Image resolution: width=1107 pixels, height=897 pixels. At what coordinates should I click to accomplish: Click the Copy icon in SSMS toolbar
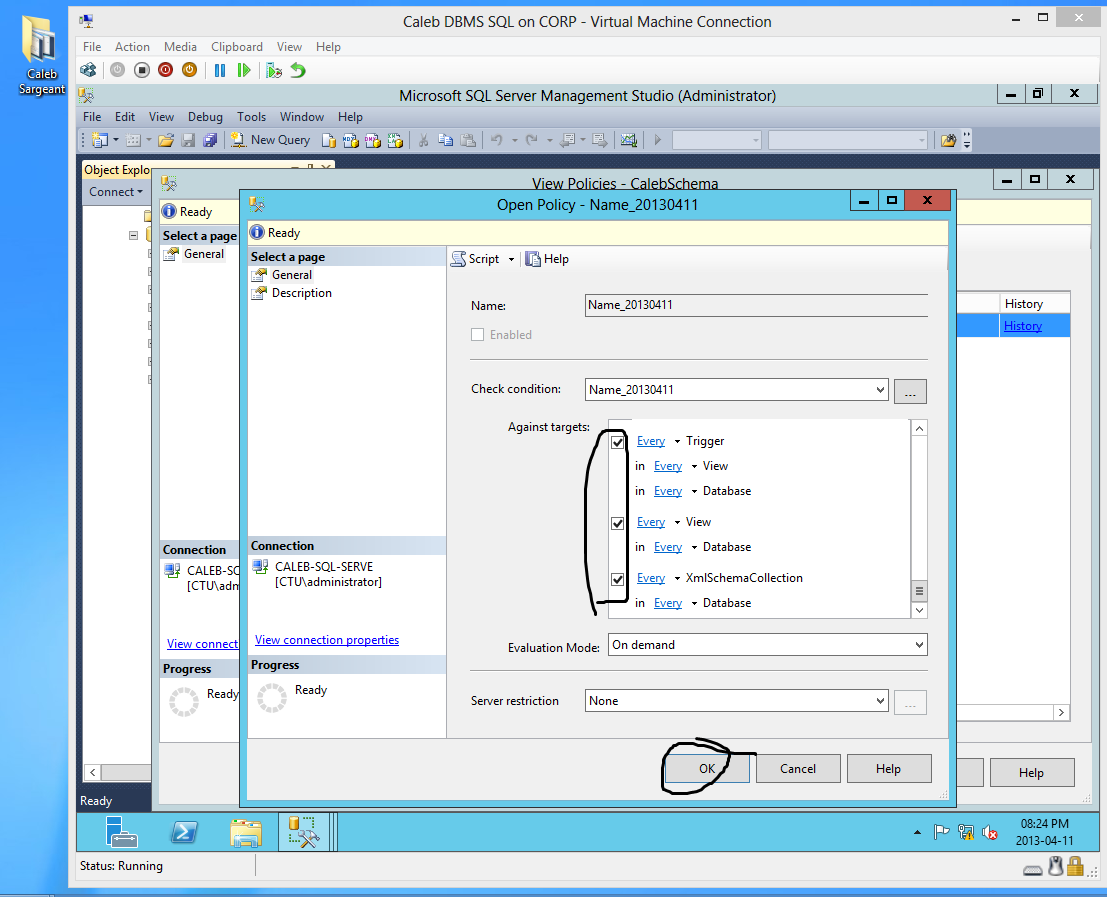tap(445, 140)
